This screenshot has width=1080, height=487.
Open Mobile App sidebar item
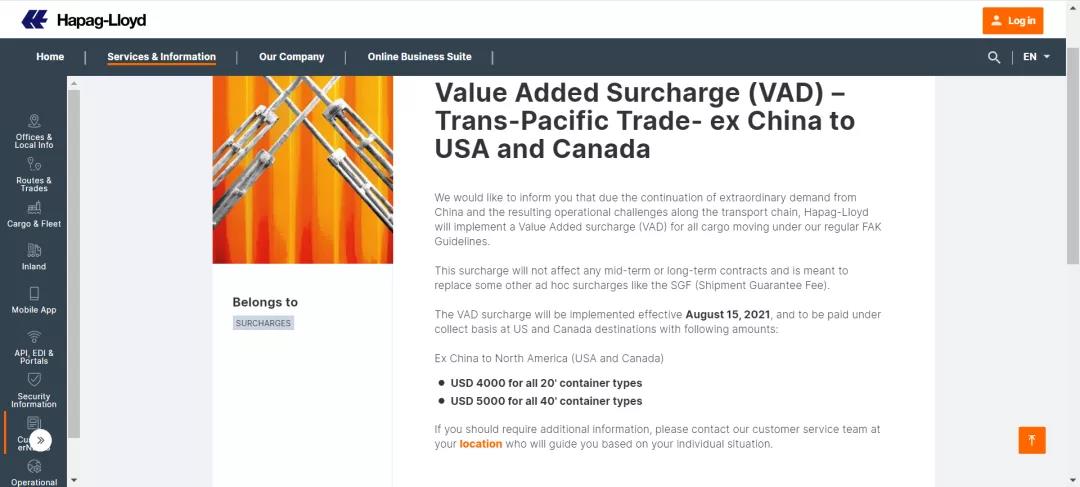pyautogui.click(x=34, y=294)
